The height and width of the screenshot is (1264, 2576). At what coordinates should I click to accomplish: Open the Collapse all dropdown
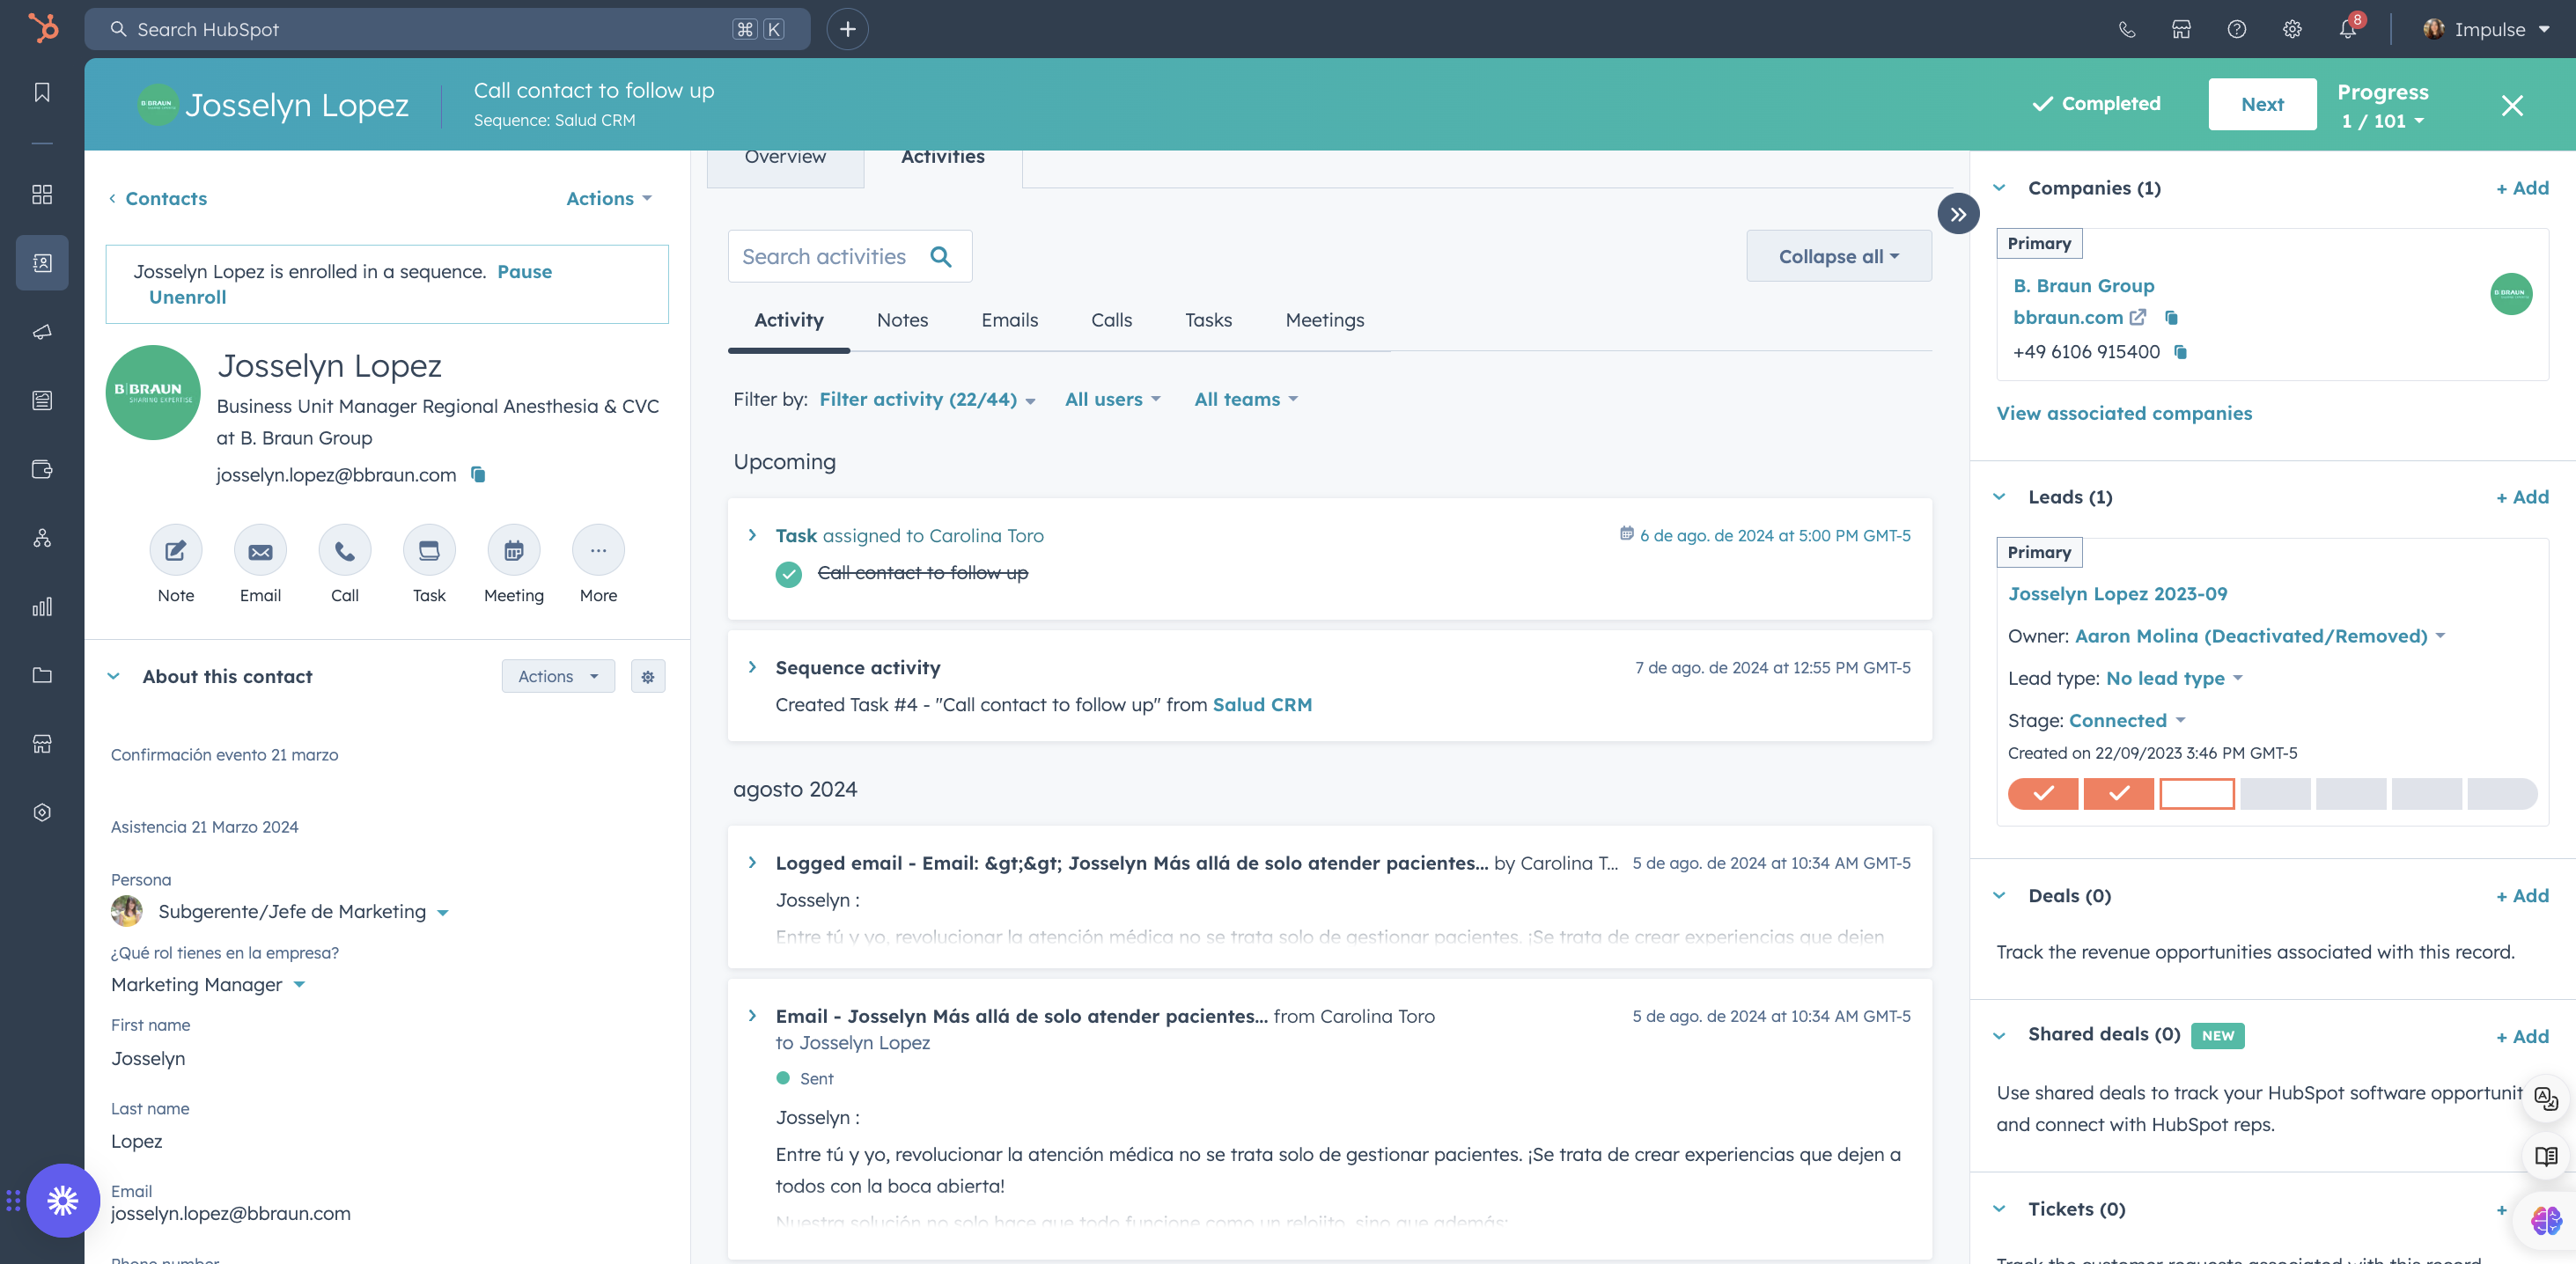tap(1839, 256)
